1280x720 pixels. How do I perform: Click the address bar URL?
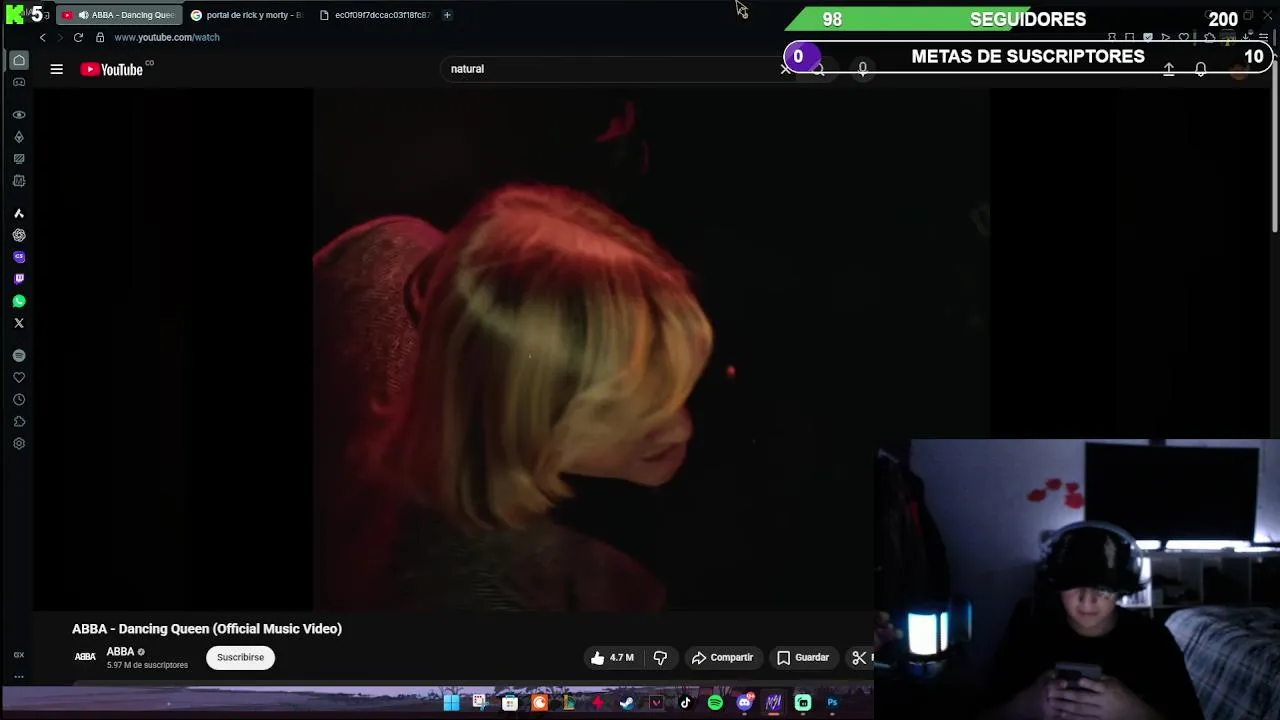pyautogui.click(x=167, y=37)
